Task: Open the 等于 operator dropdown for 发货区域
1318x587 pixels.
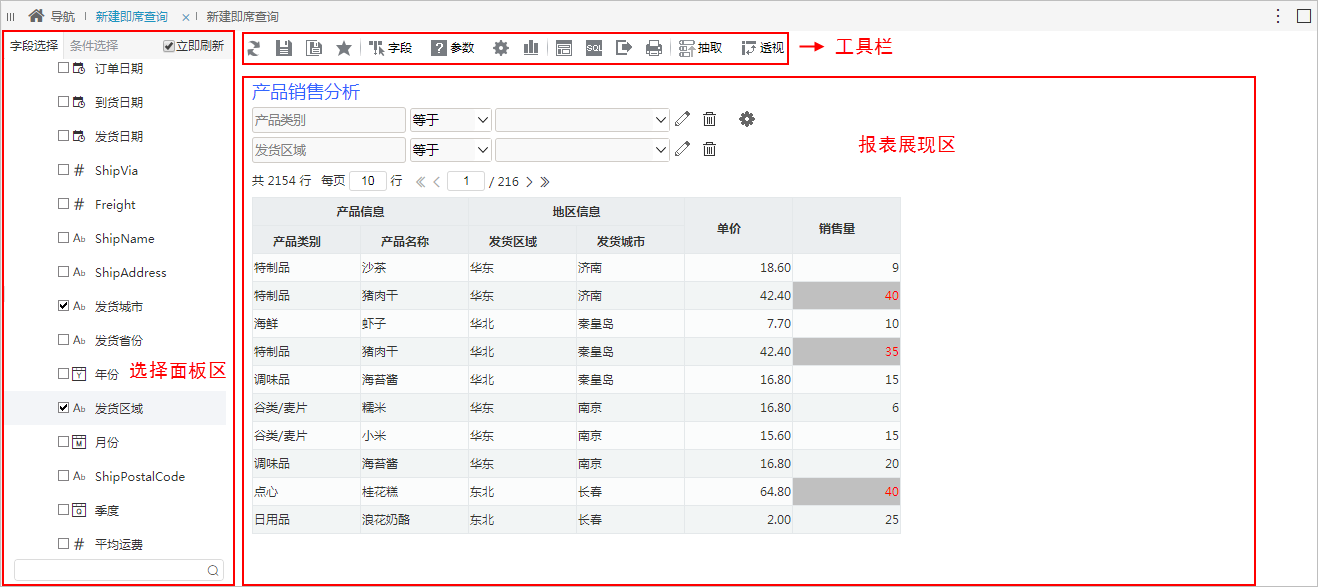Action: tap(451, 150)
